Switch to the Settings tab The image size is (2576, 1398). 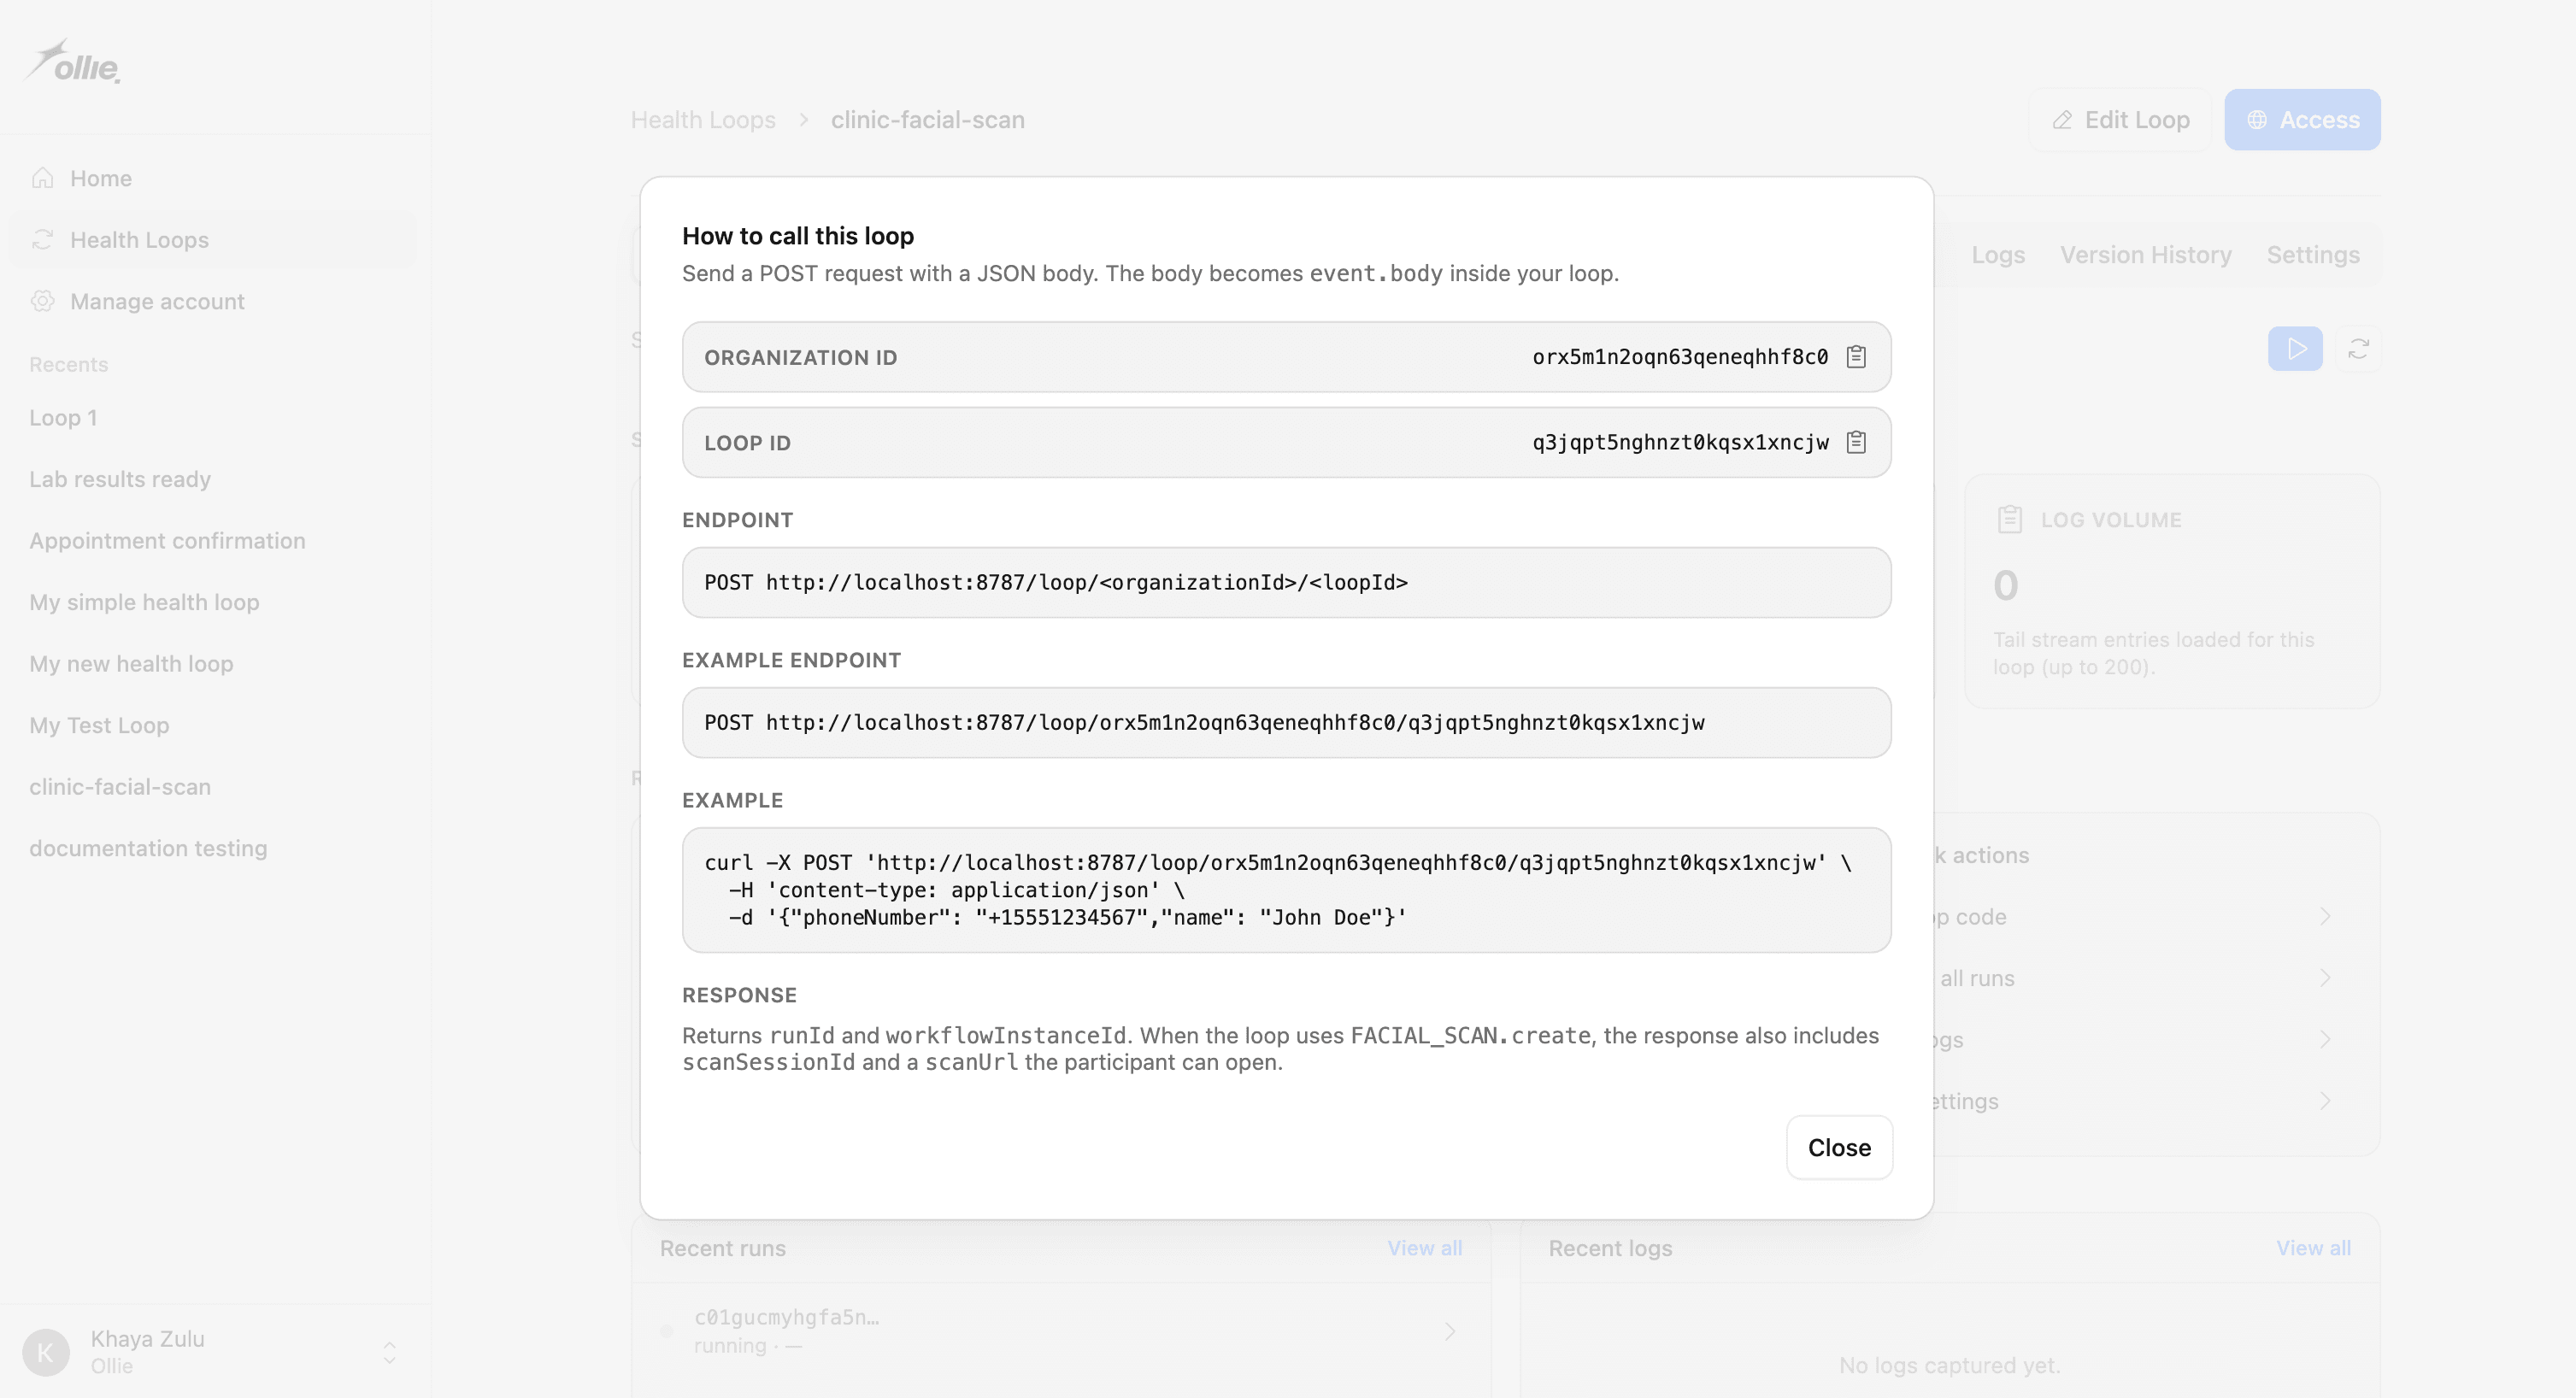pos(2313,255)
